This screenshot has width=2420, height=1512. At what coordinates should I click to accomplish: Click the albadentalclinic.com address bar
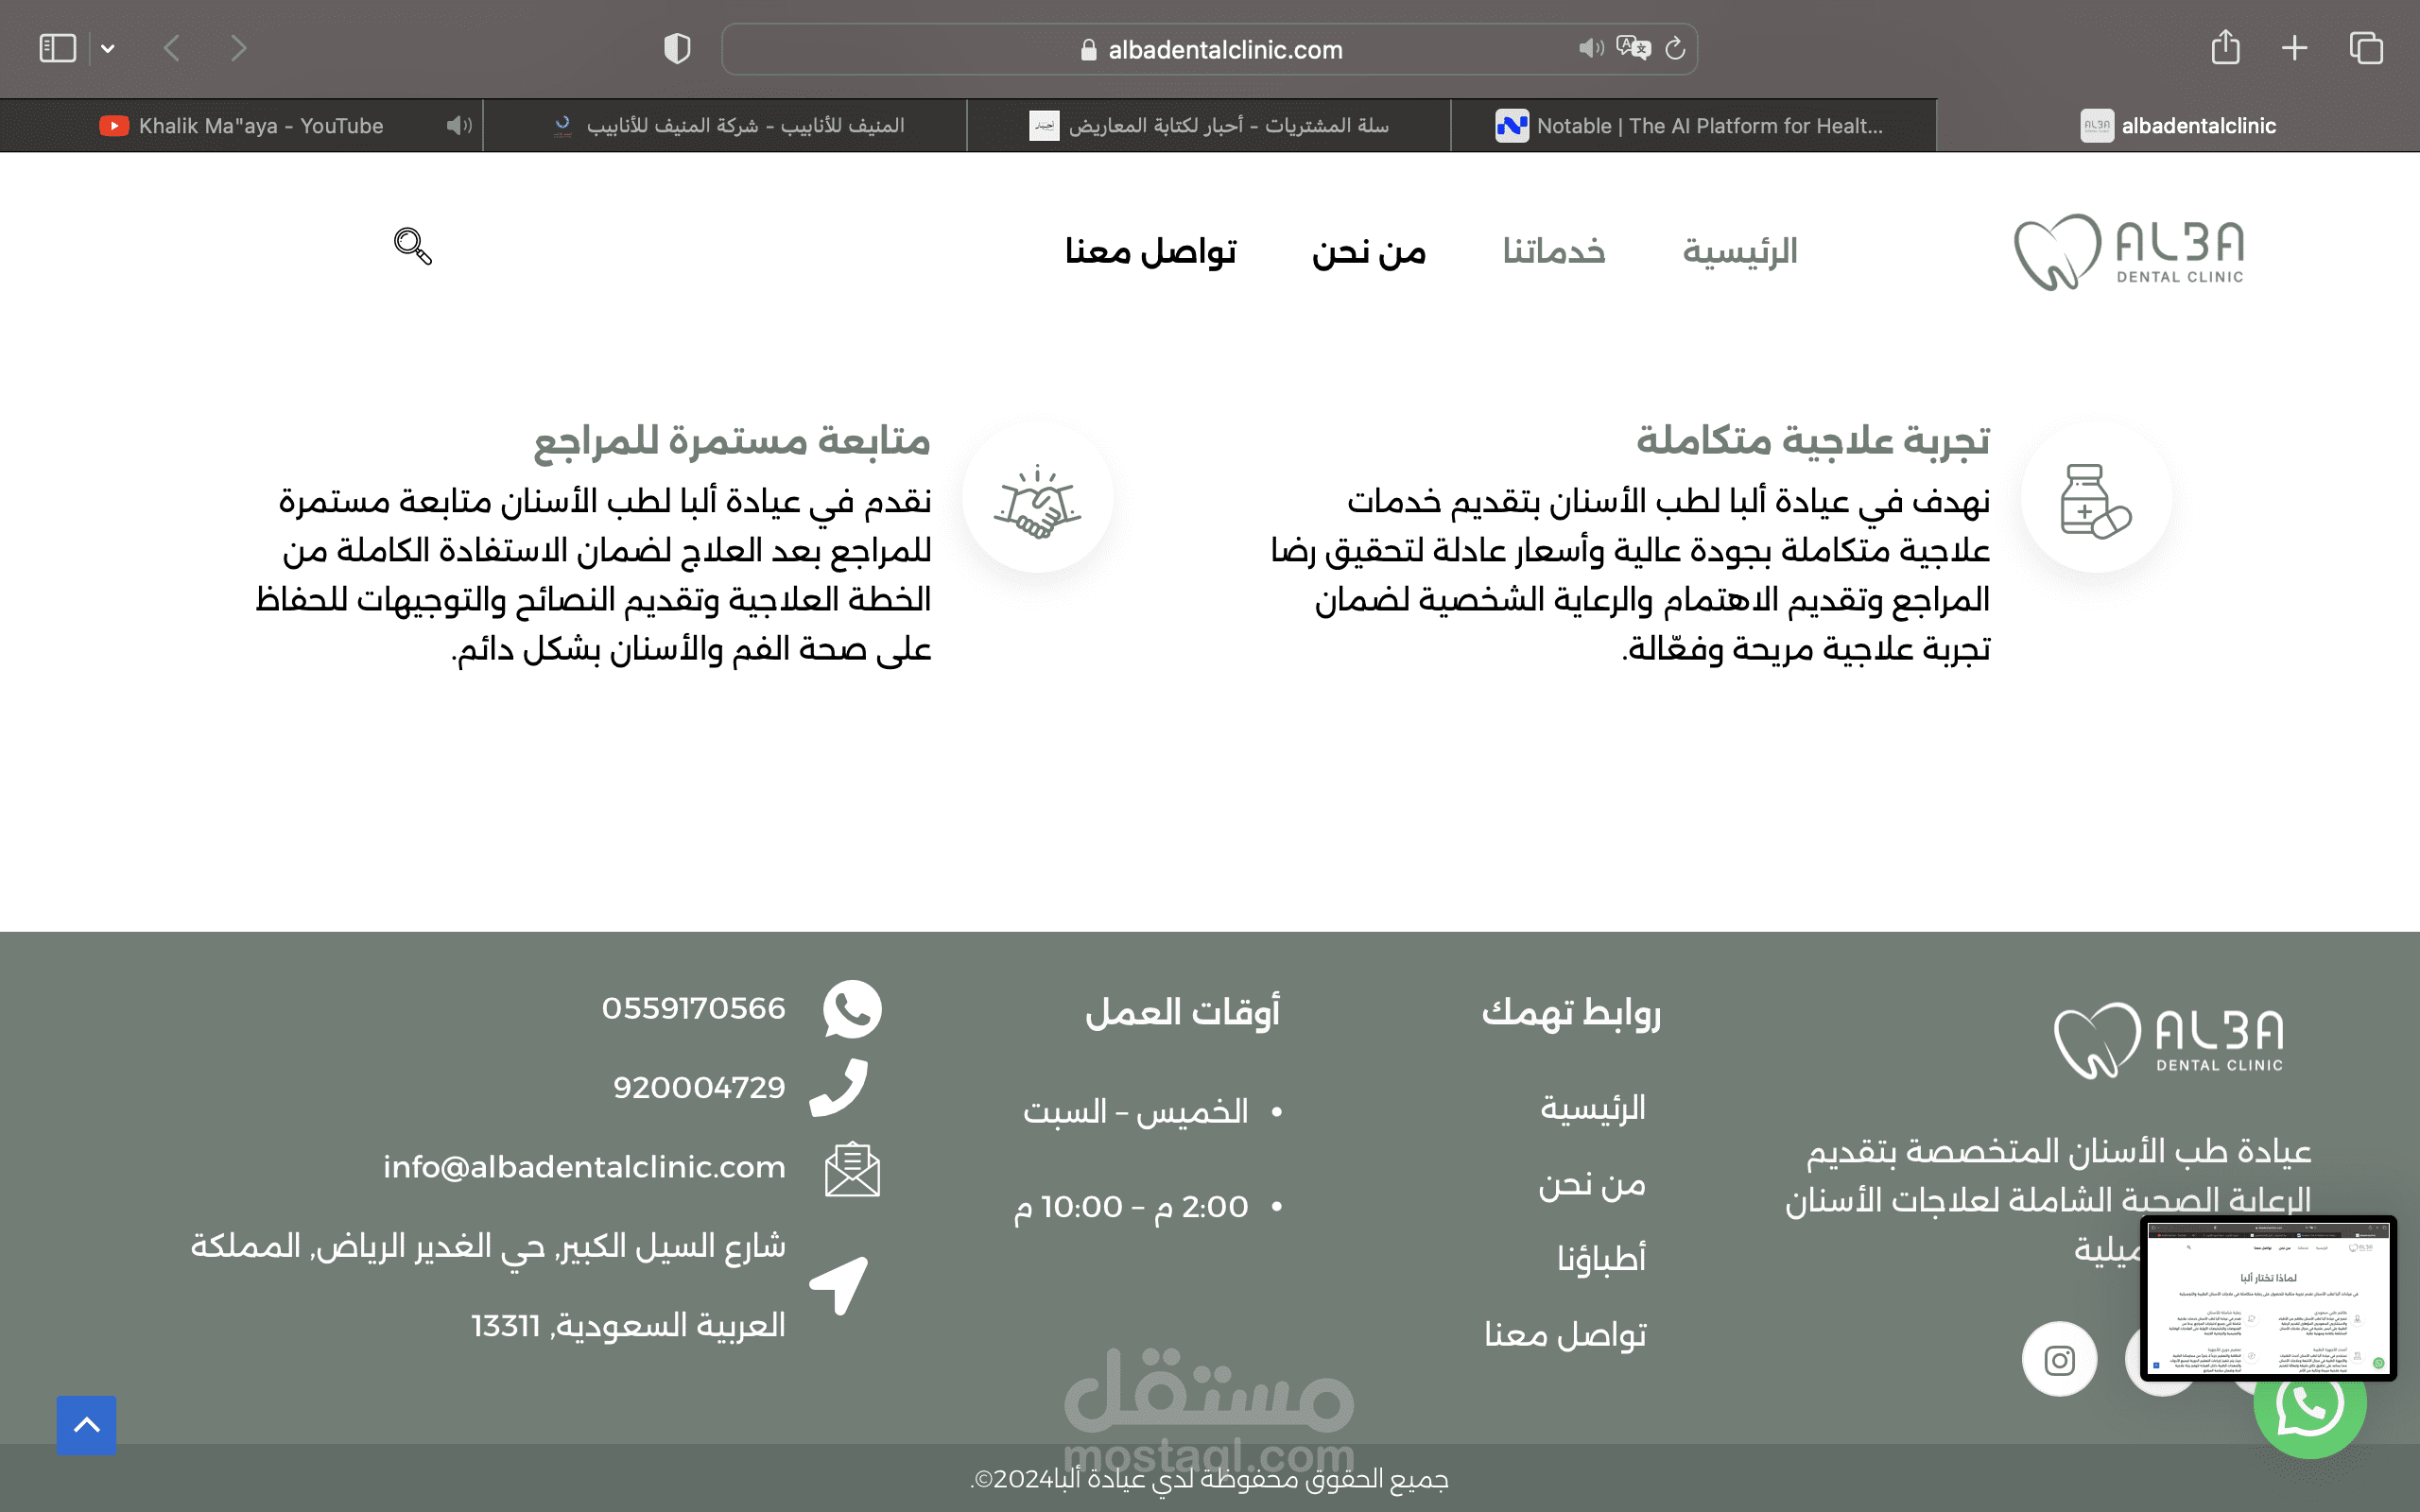pyautogui.click(x=1224, y=49)
